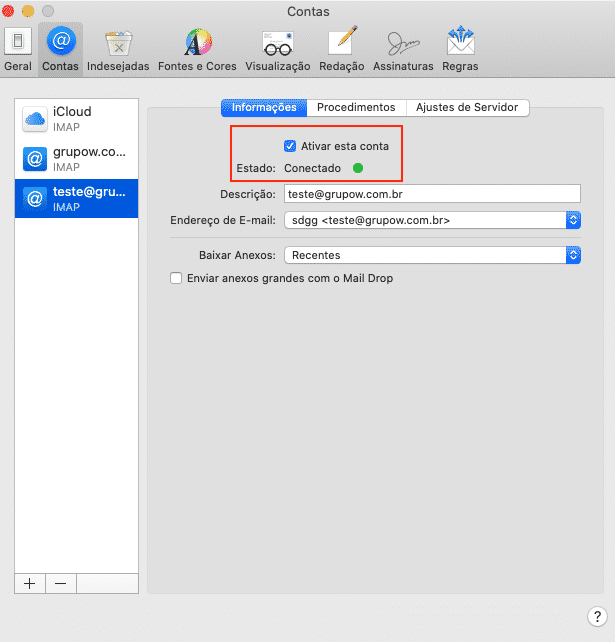Open Redação composing preferences
The width and height of the screenshot is (615, 642).
[341, 49]
